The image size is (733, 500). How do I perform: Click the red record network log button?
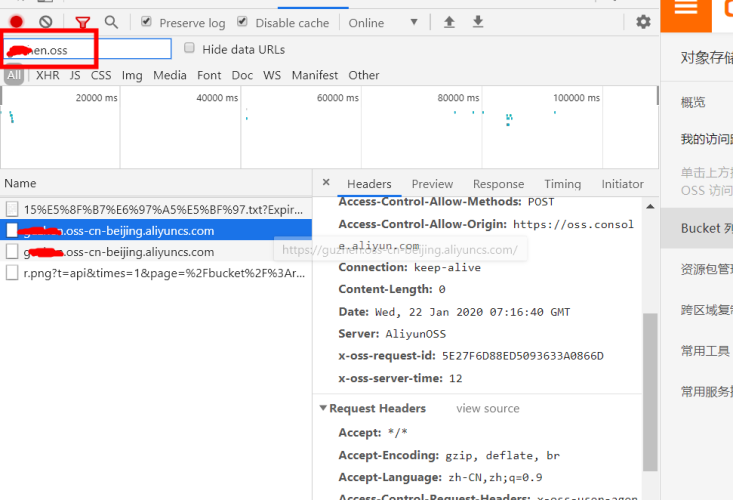tap(17, 22)
